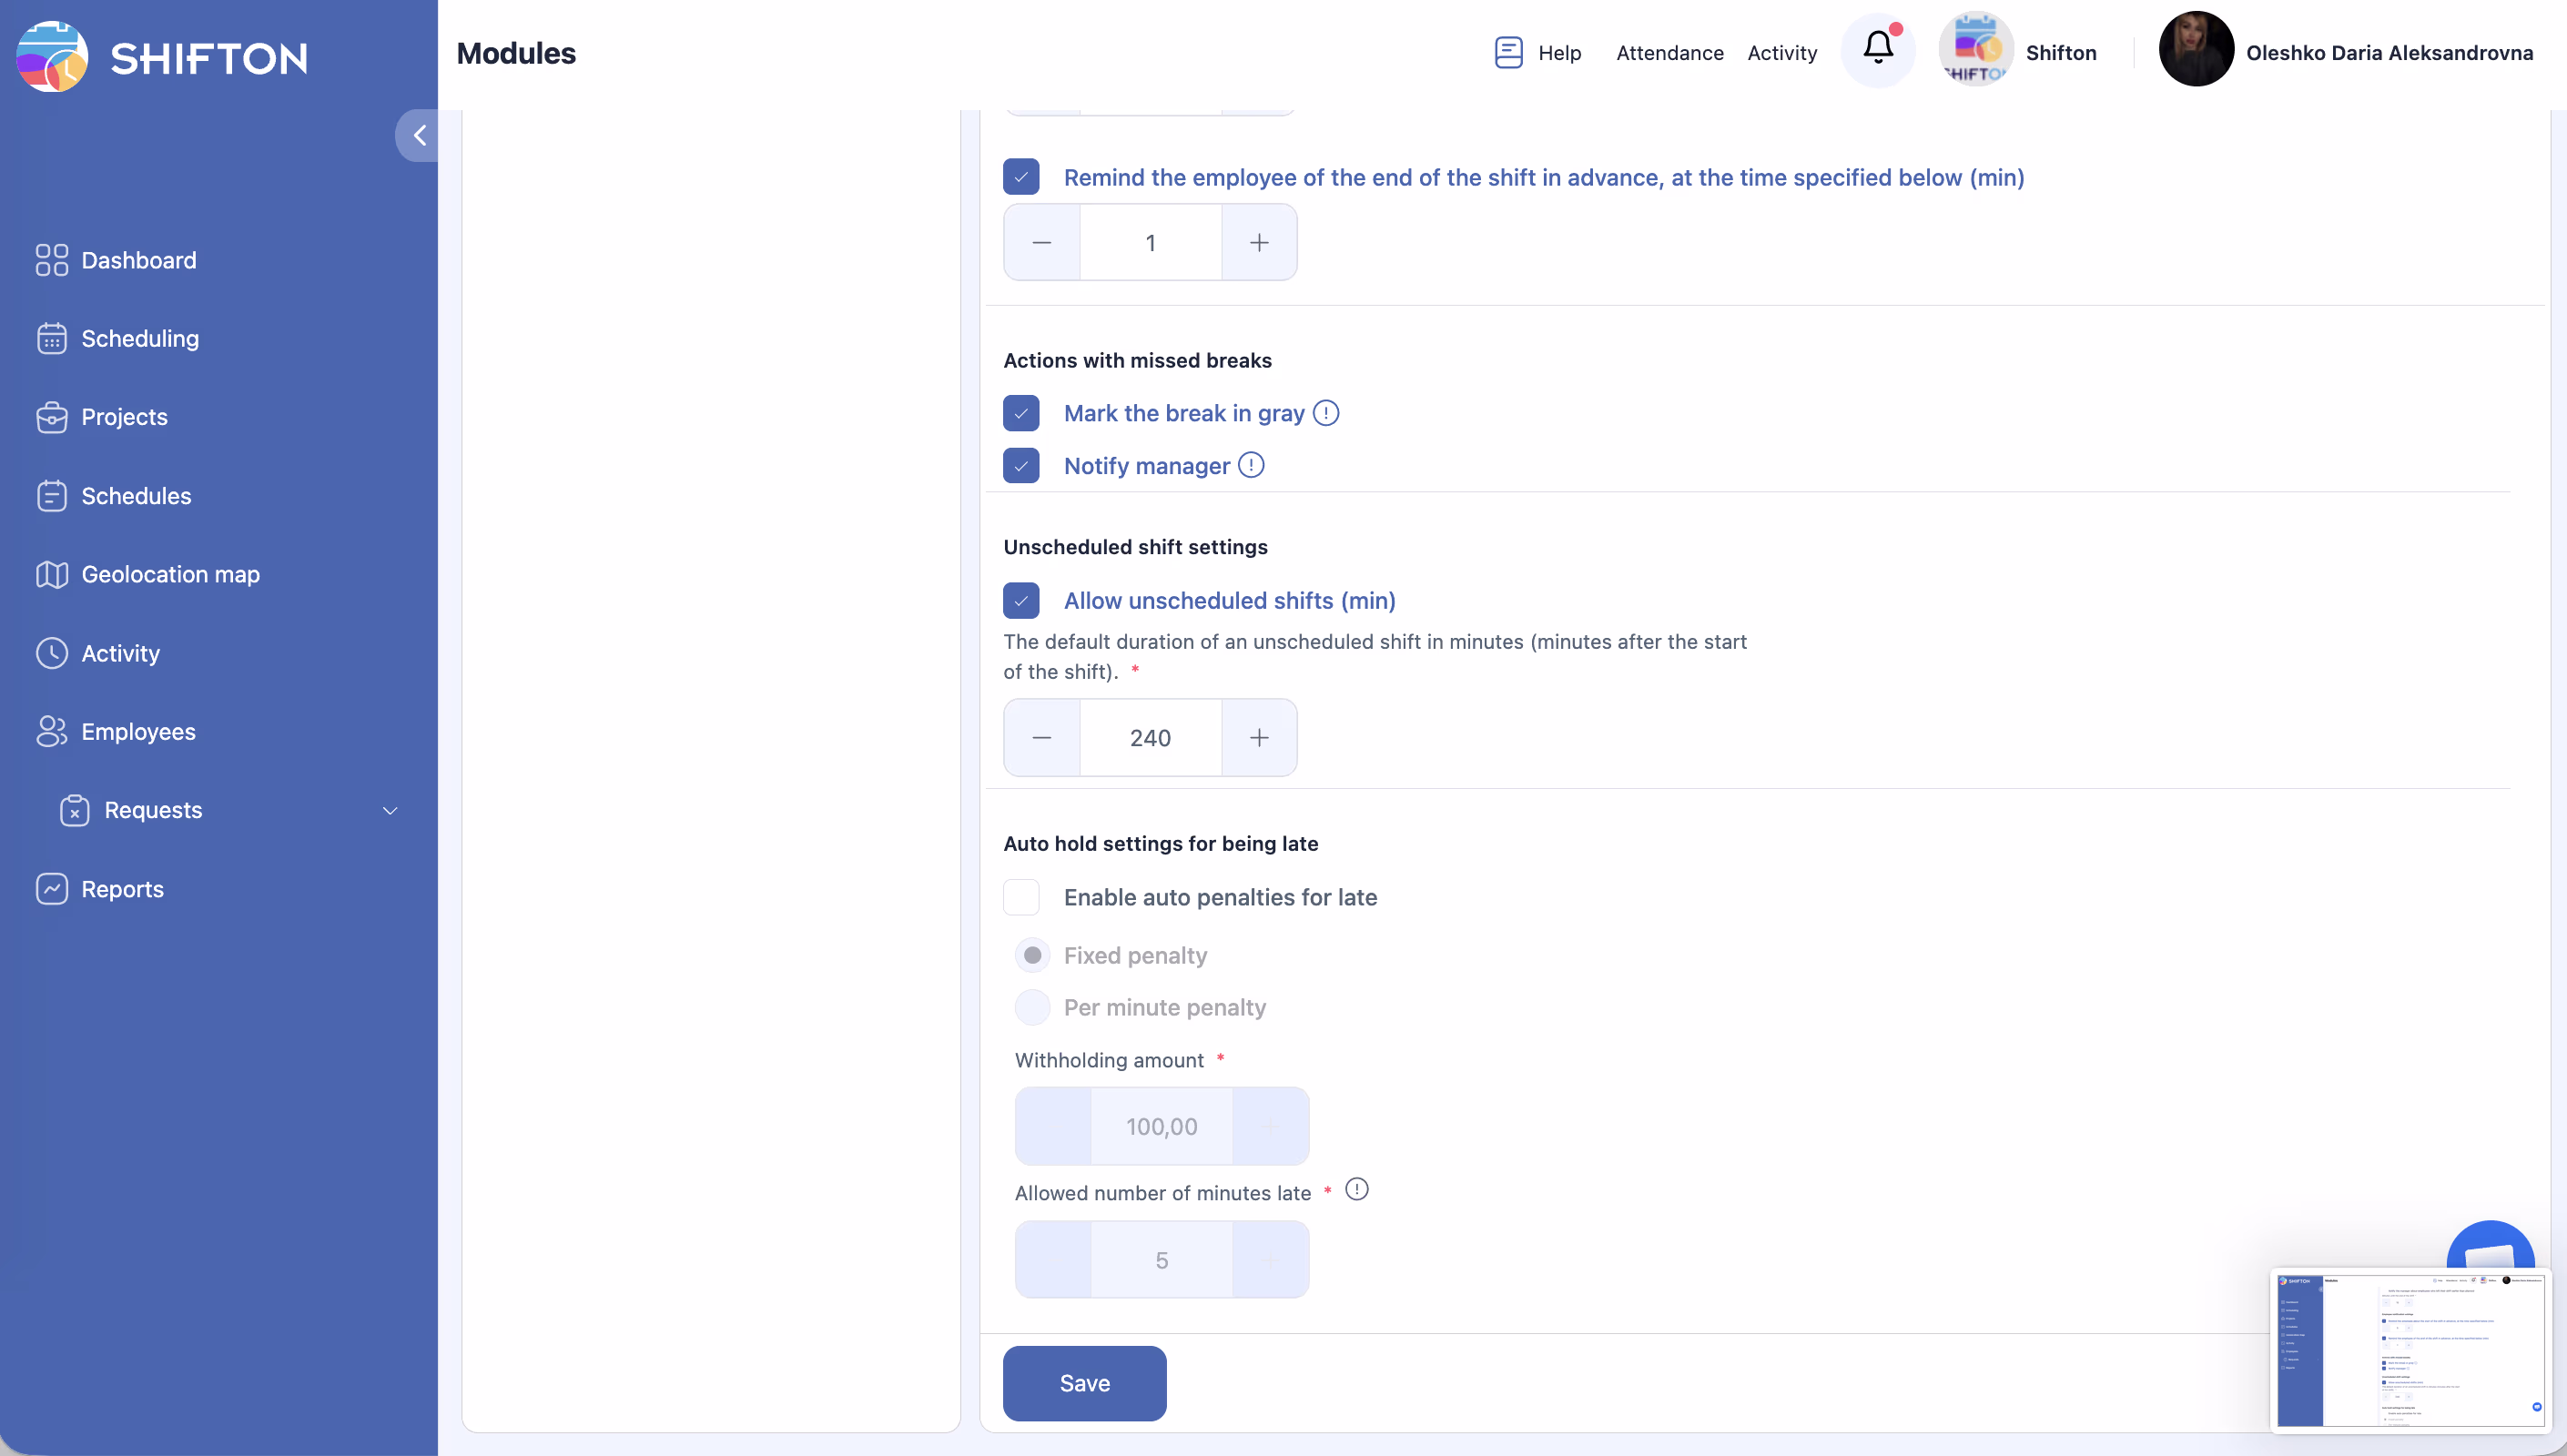Click info icon beside Allowed minutes late

1356,1190
